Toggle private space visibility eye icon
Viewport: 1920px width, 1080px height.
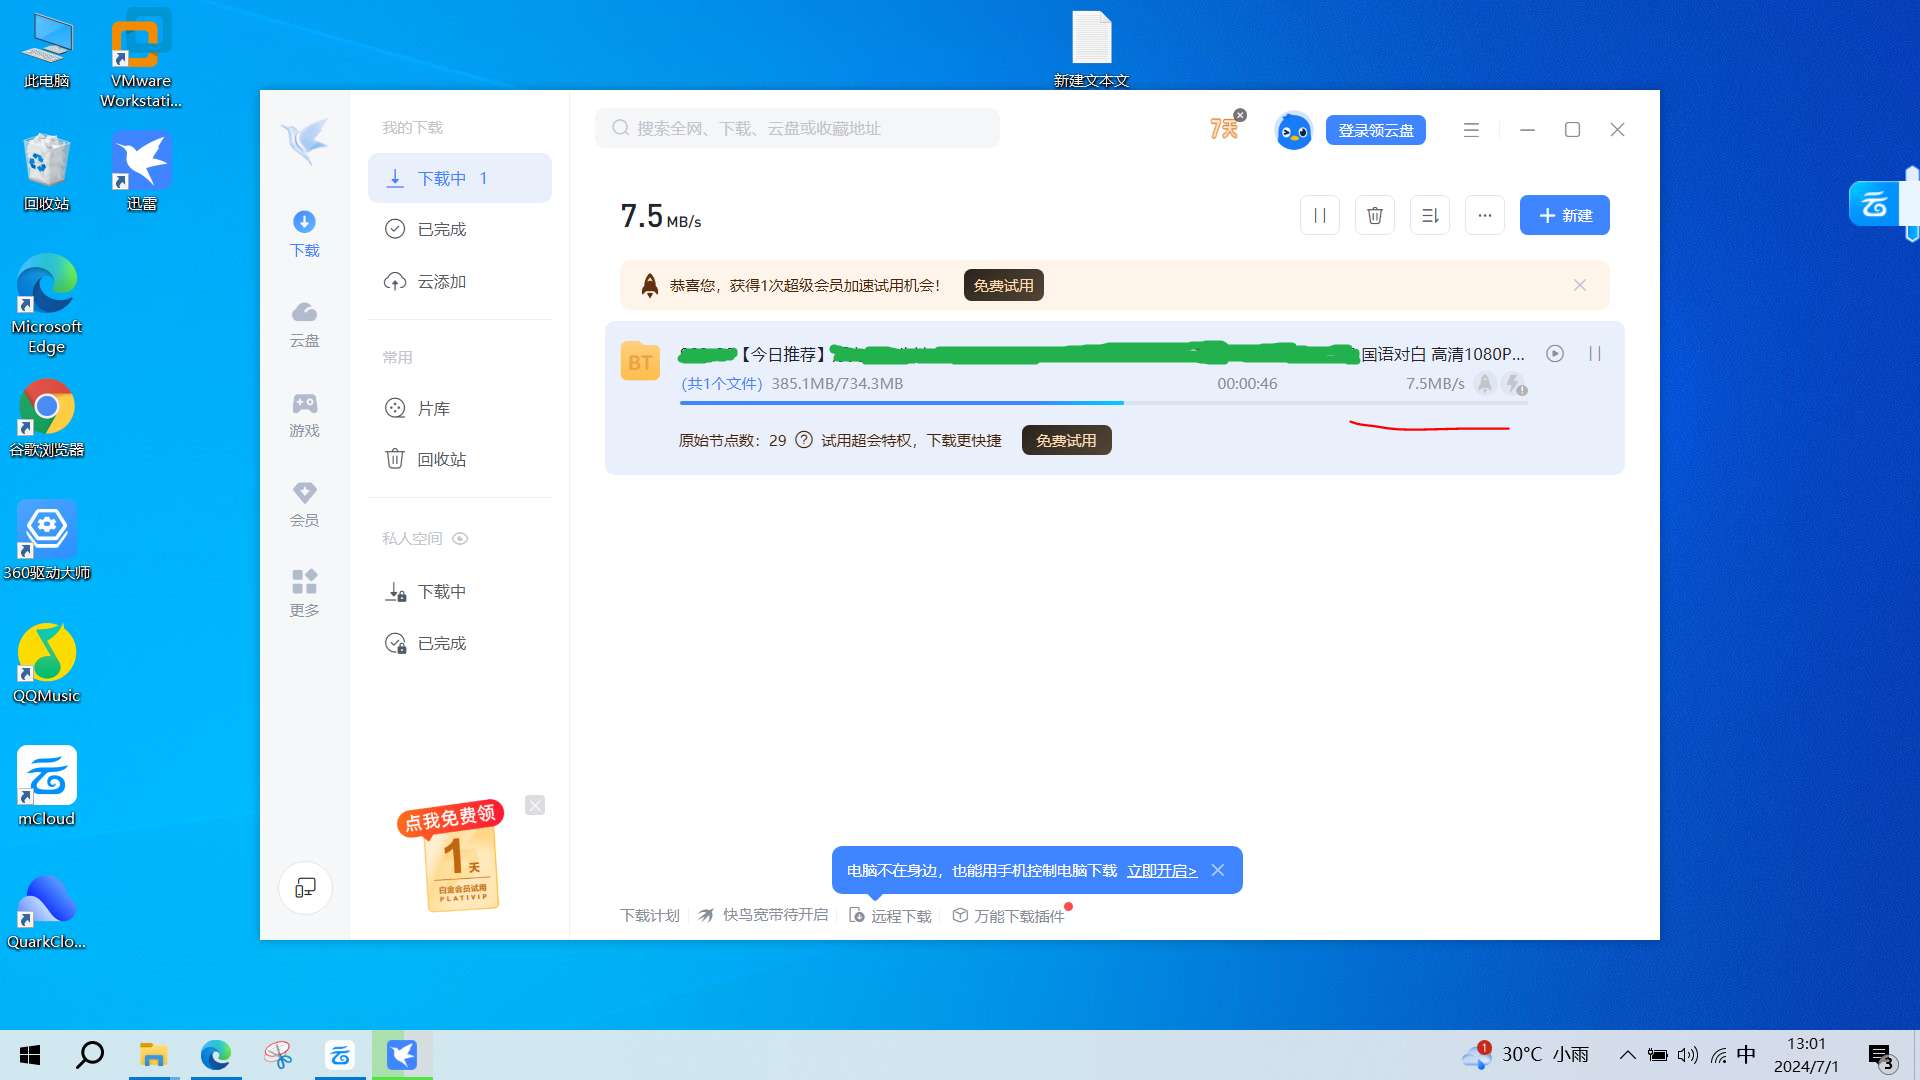[x=460, y=538]
